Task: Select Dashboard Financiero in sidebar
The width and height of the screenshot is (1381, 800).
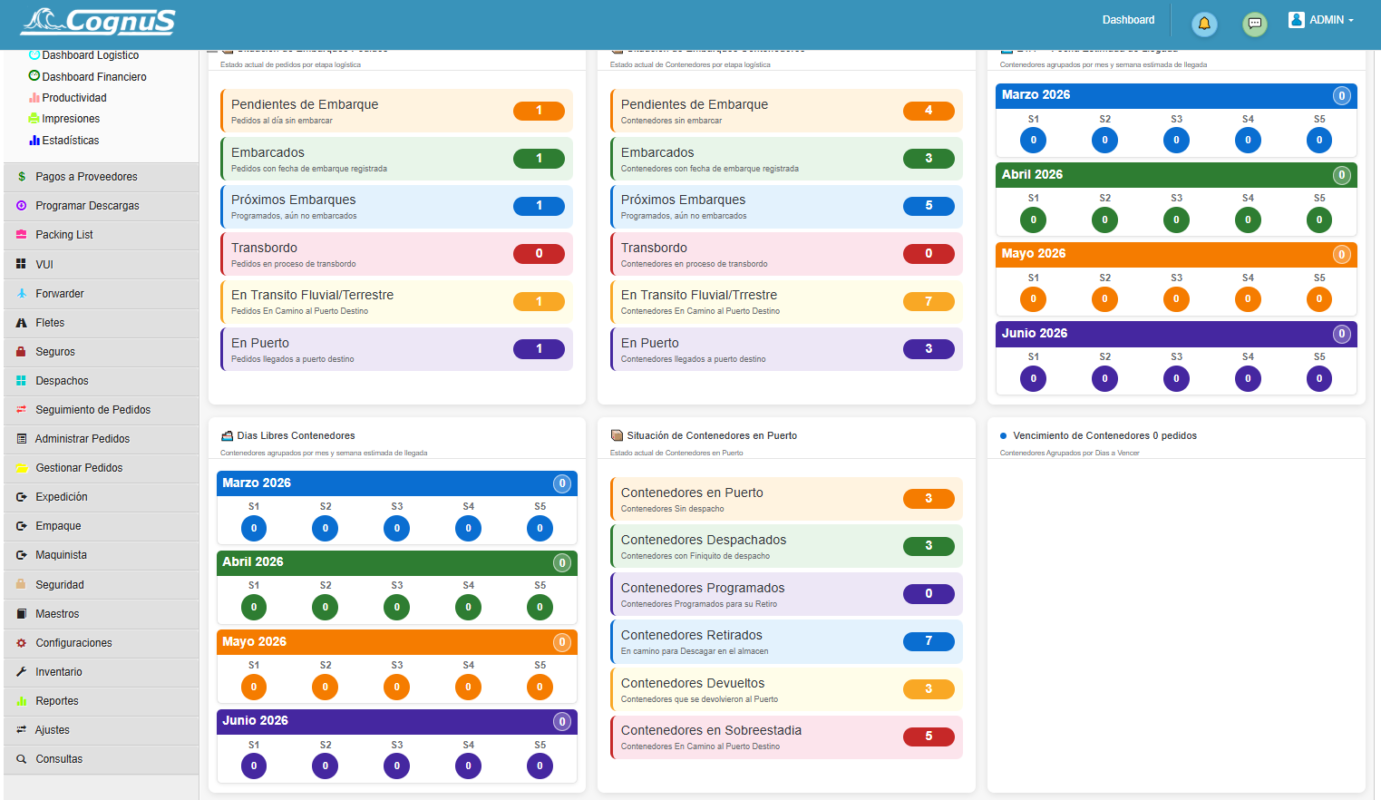Action: (x=94, y=77)
